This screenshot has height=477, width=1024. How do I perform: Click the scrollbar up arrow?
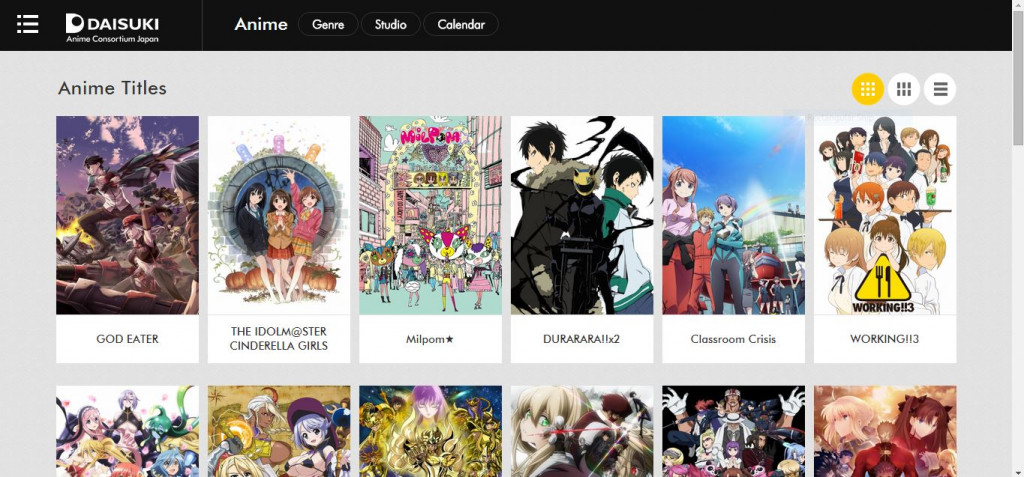pyautogui.click(x=1016, y=6)
